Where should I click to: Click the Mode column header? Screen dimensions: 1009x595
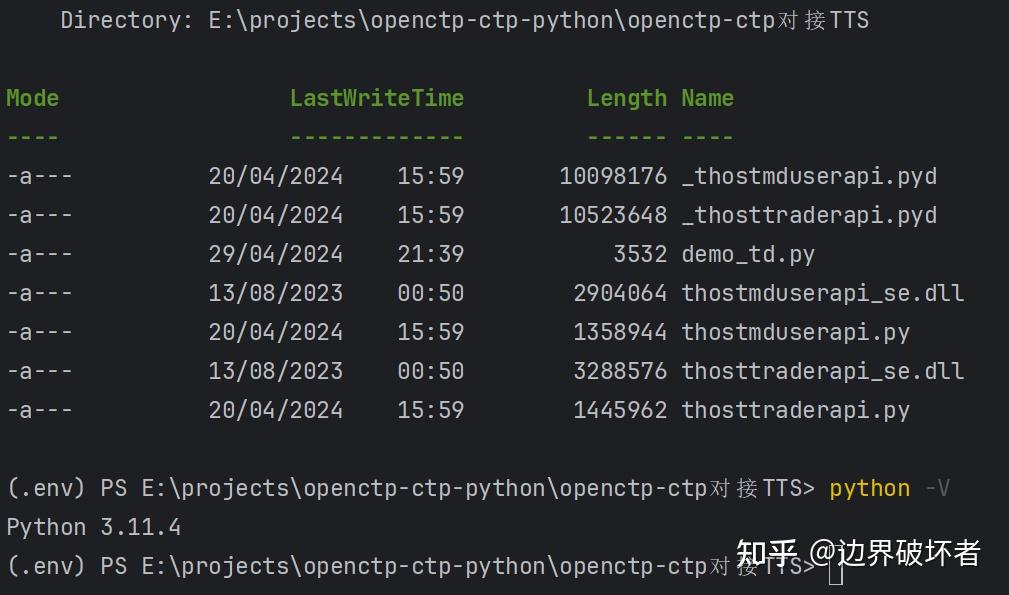32,97
